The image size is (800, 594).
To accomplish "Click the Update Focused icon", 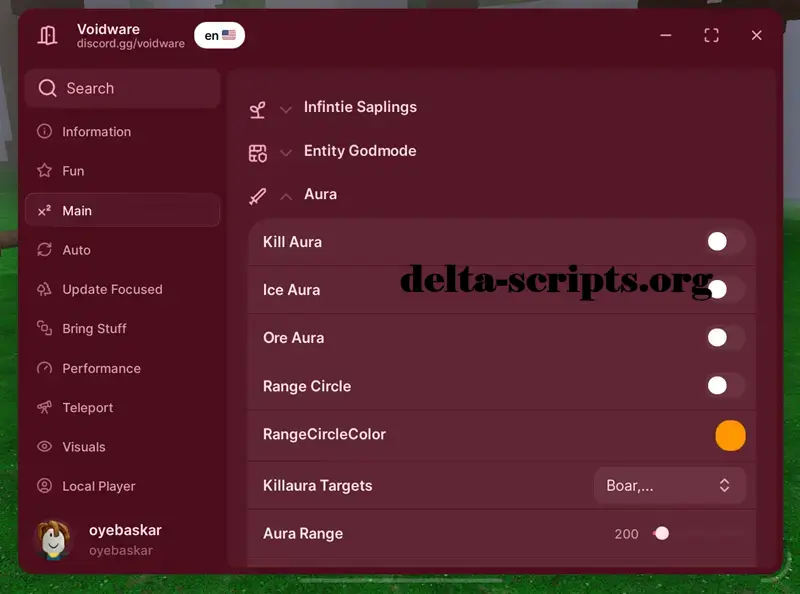I will tap(44, 289).
